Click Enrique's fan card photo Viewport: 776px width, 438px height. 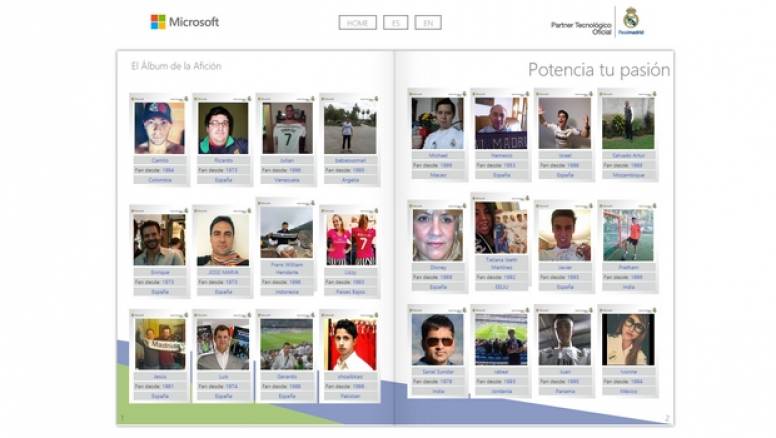pos(159,240)
